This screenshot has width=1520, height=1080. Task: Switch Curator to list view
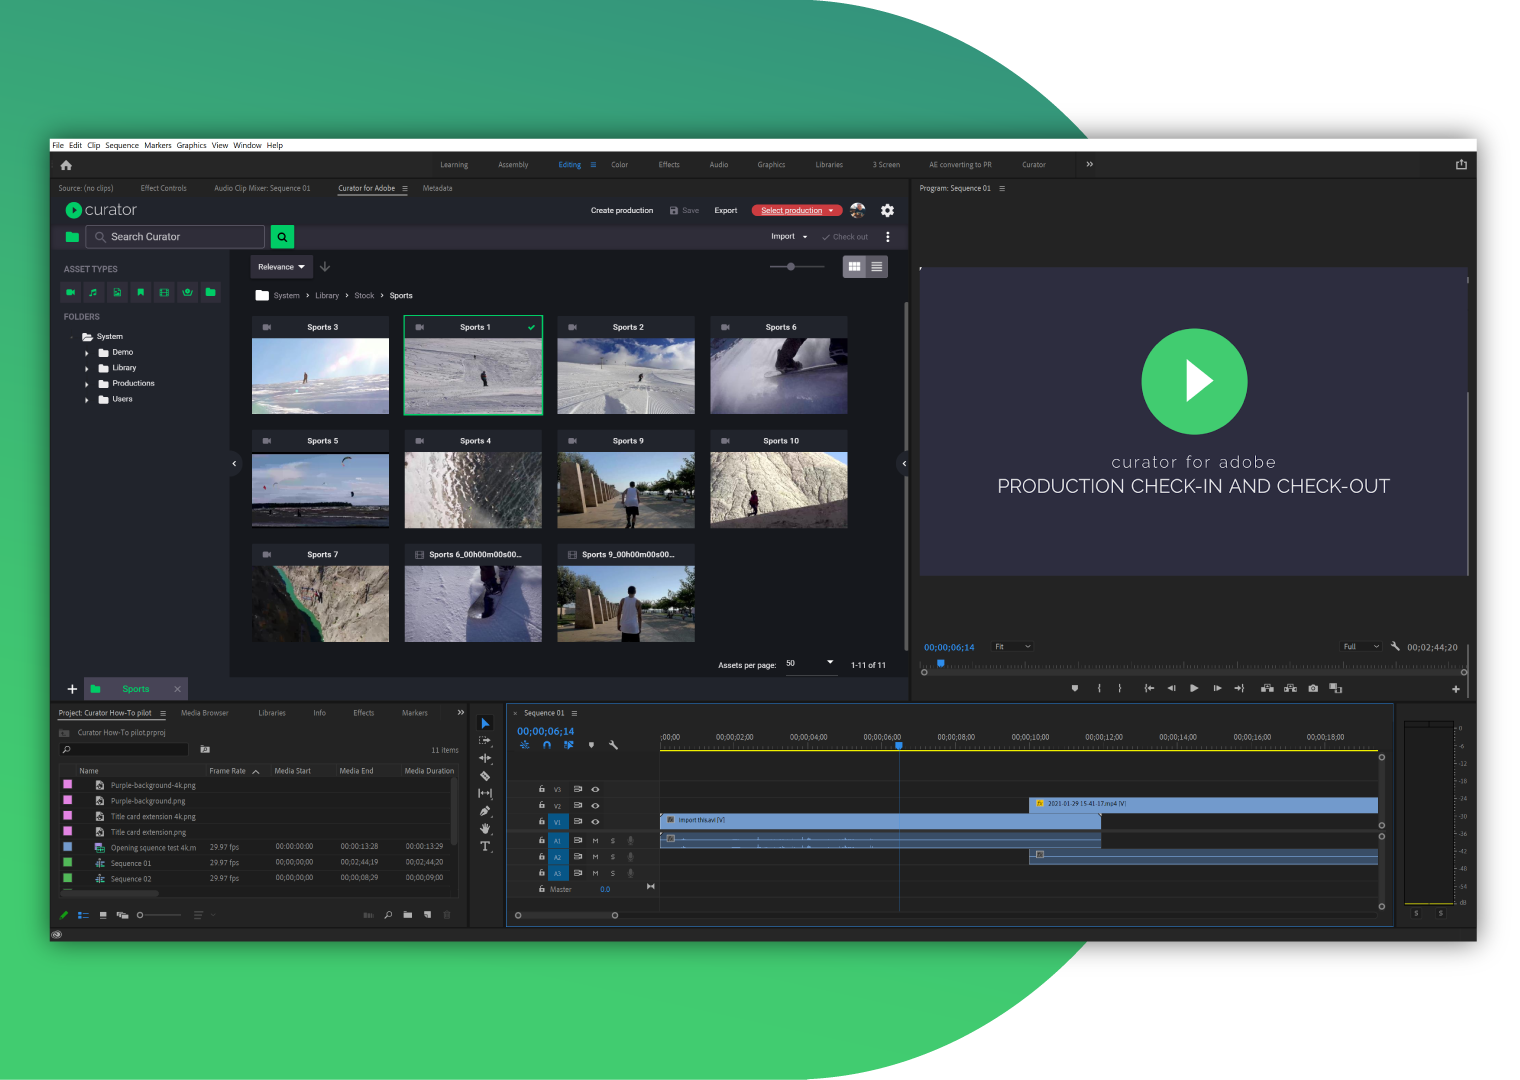click(877, 267)
